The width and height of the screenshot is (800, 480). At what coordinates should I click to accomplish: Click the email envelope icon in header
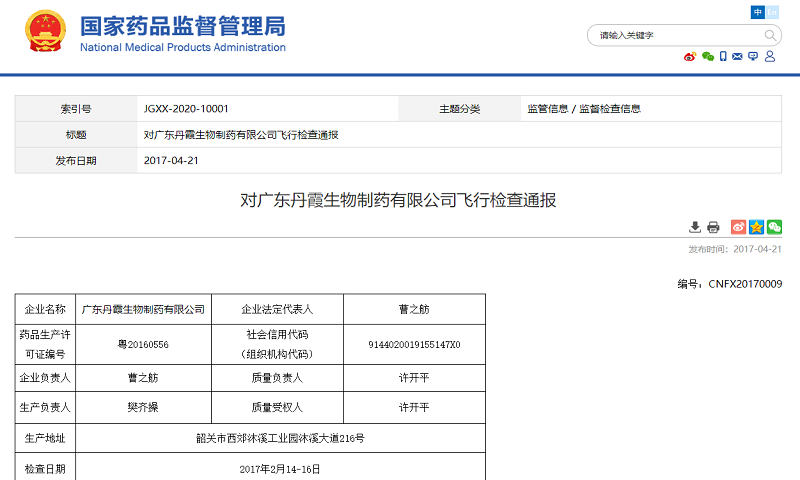point(738,57)
